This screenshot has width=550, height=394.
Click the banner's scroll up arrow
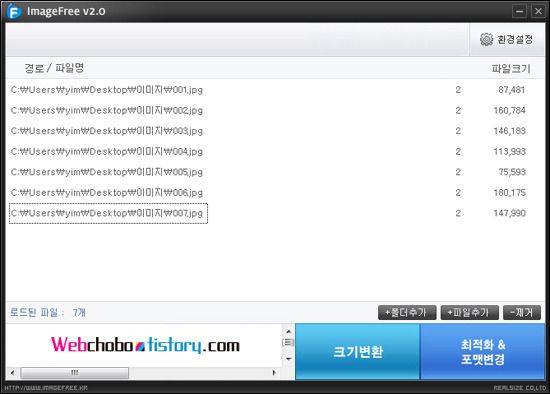(x=288, y=331)
